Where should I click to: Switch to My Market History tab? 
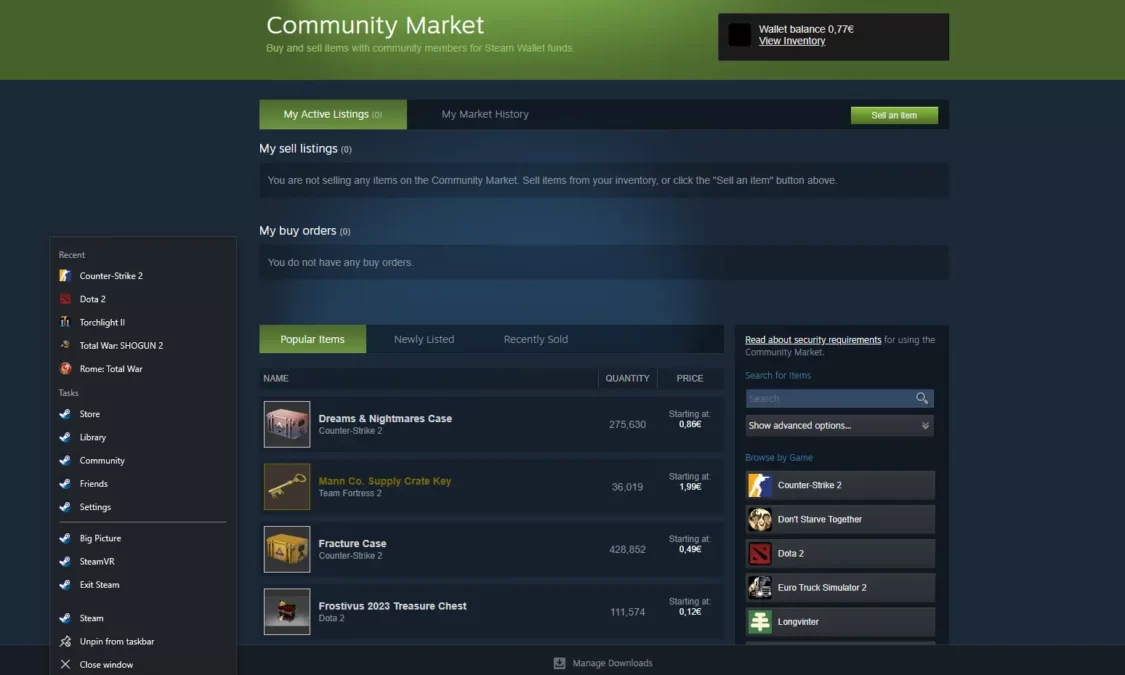click(484, 114)
